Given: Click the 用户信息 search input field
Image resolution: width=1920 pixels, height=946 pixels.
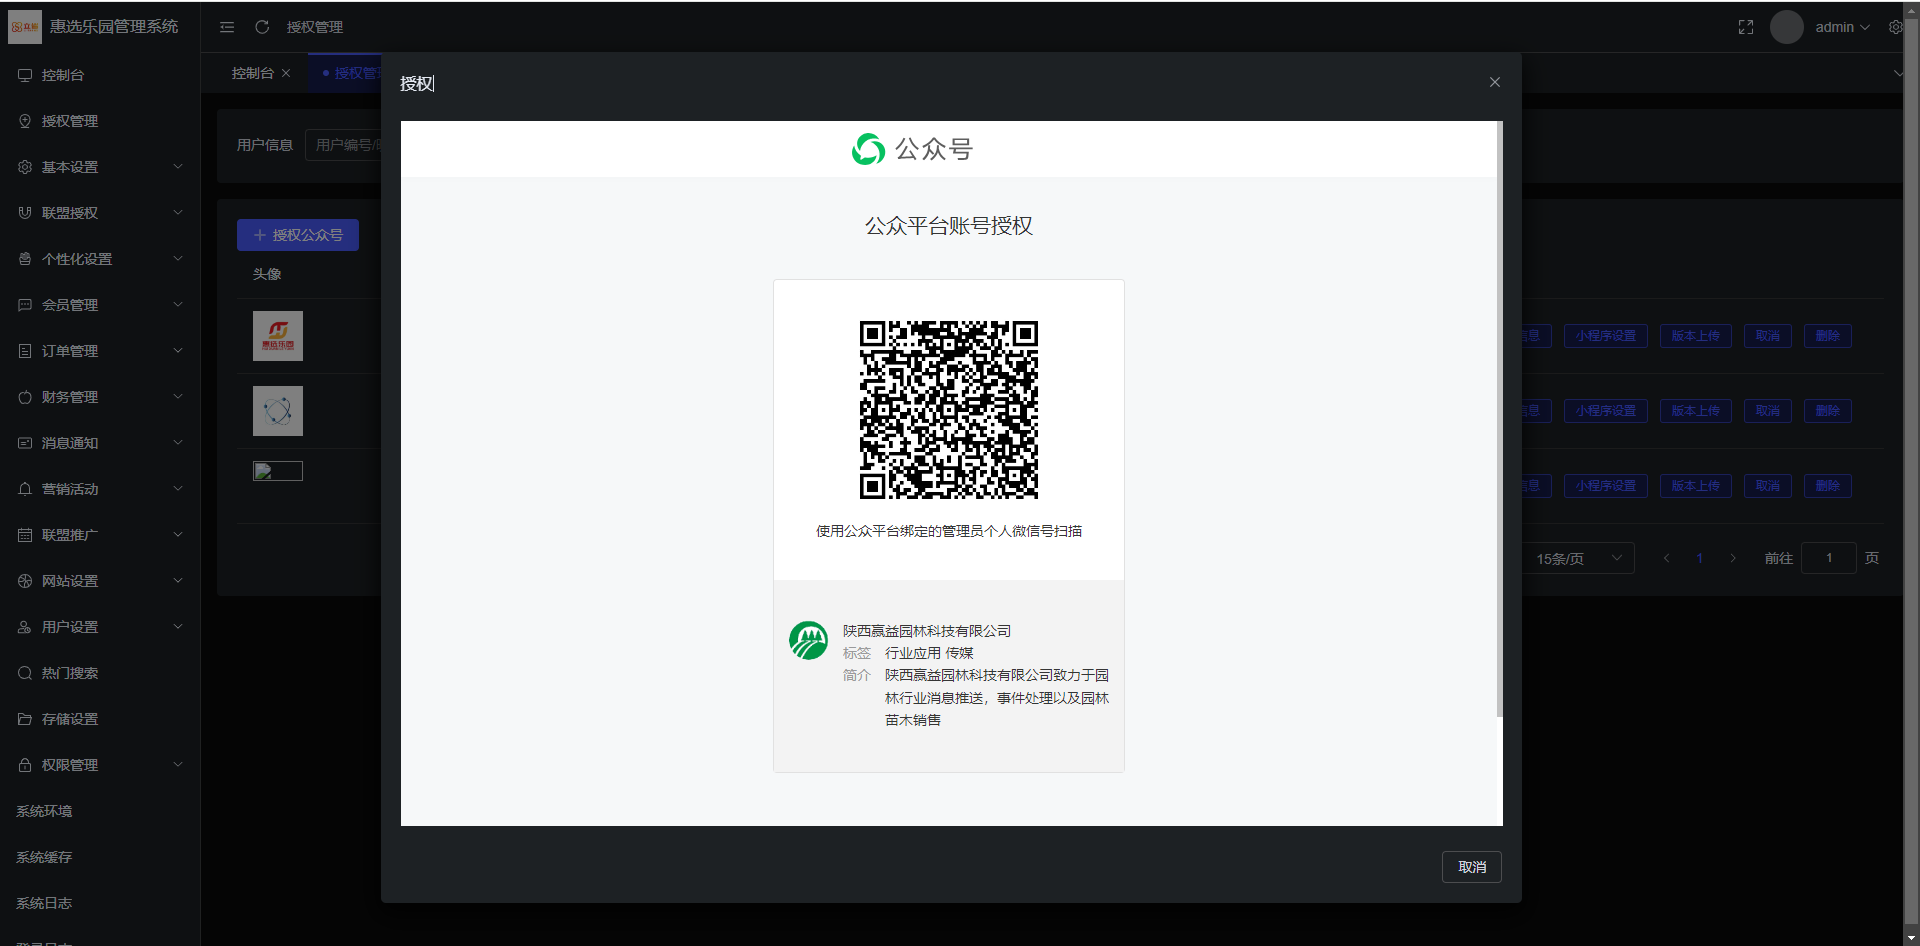Looking at the screenshot, I should tap(343, 145).
